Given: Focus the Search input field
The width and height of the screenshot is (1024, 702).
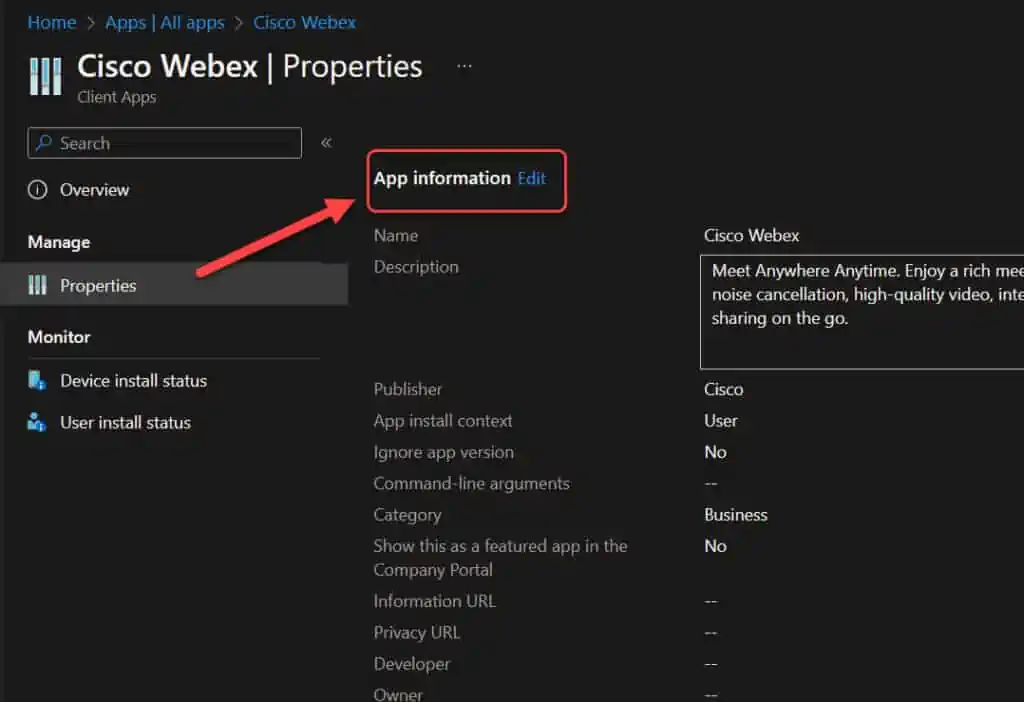Looking at the screenshot, I should click(165, 143).
